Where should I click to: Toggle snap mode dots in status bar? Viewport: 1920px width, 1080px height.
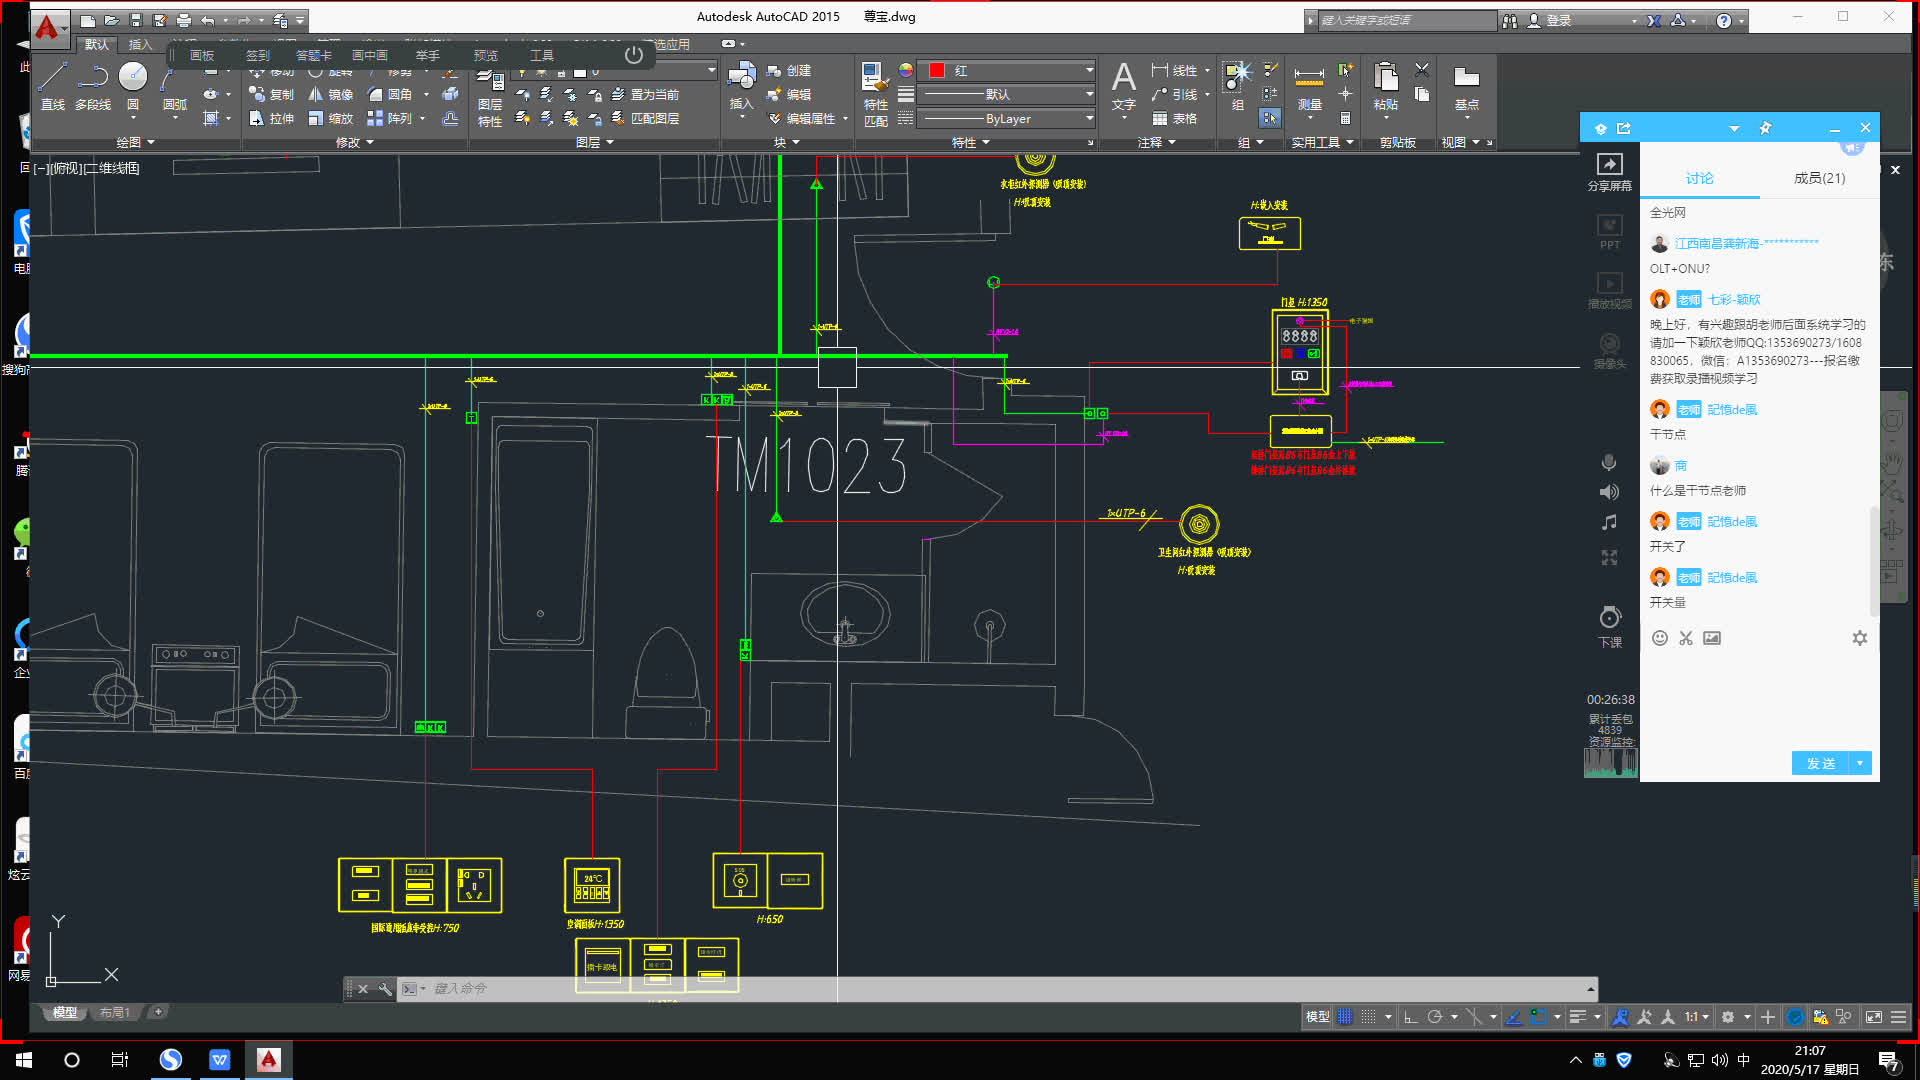tap(1369, 1017)
